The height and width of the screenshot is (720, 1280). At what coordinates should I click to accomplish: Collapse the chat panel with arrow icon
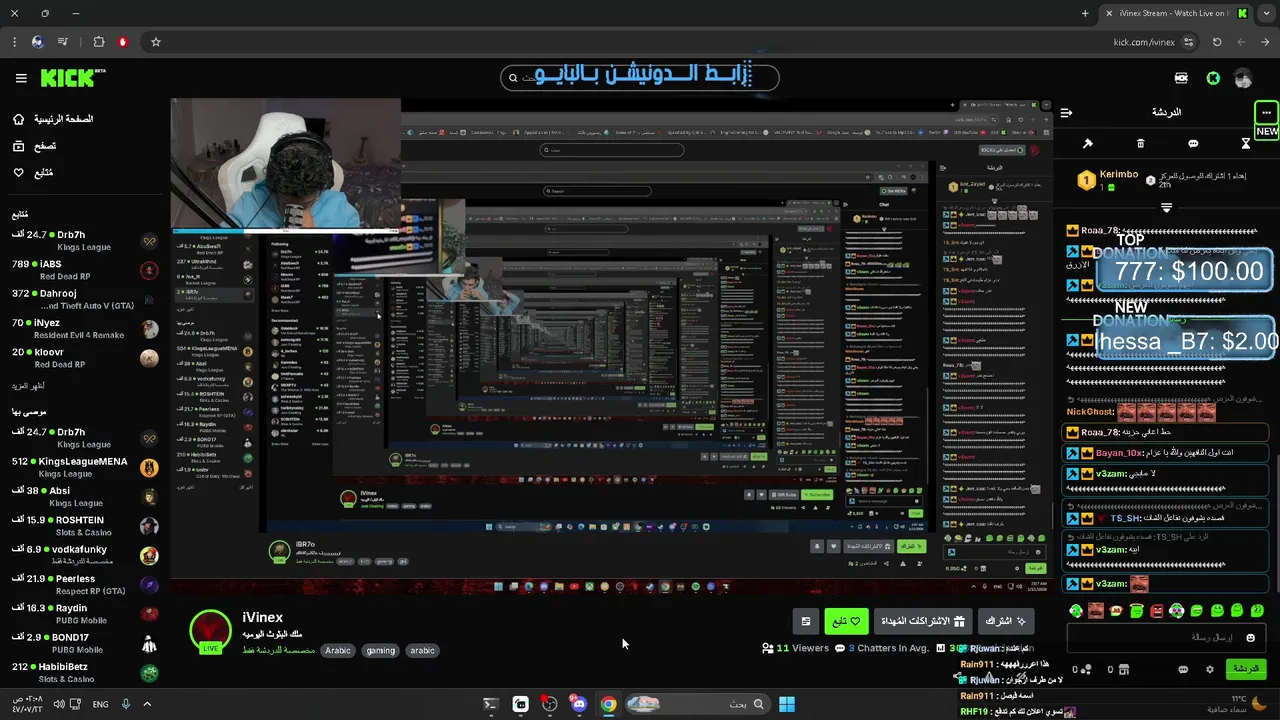point(1067,113)
